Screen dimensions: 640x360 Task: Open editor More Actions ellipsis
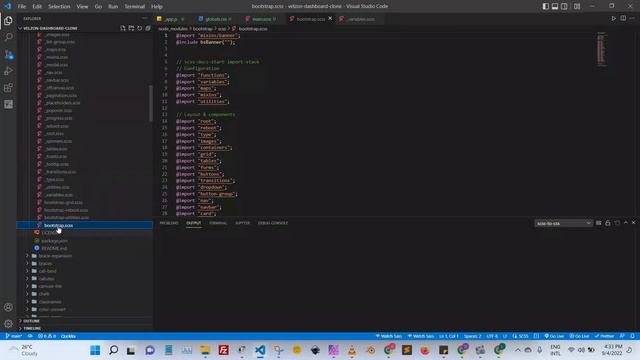point(632,18)
